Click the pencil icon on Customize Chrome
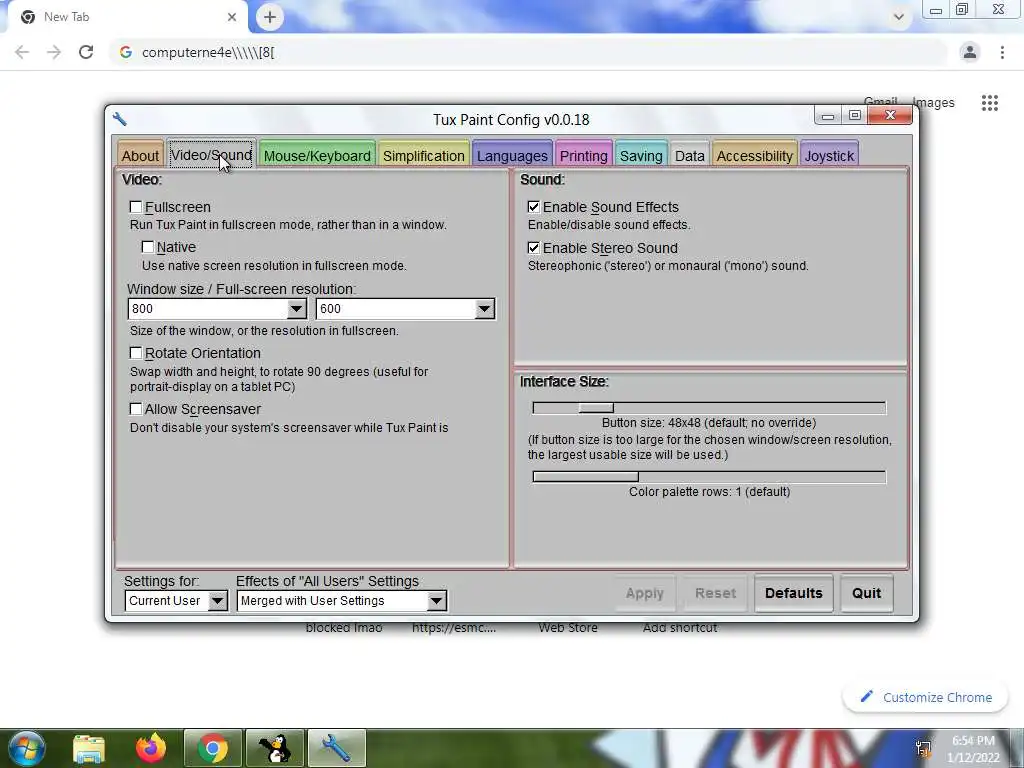Screen dimensions: 1024x768 point(867,697)
